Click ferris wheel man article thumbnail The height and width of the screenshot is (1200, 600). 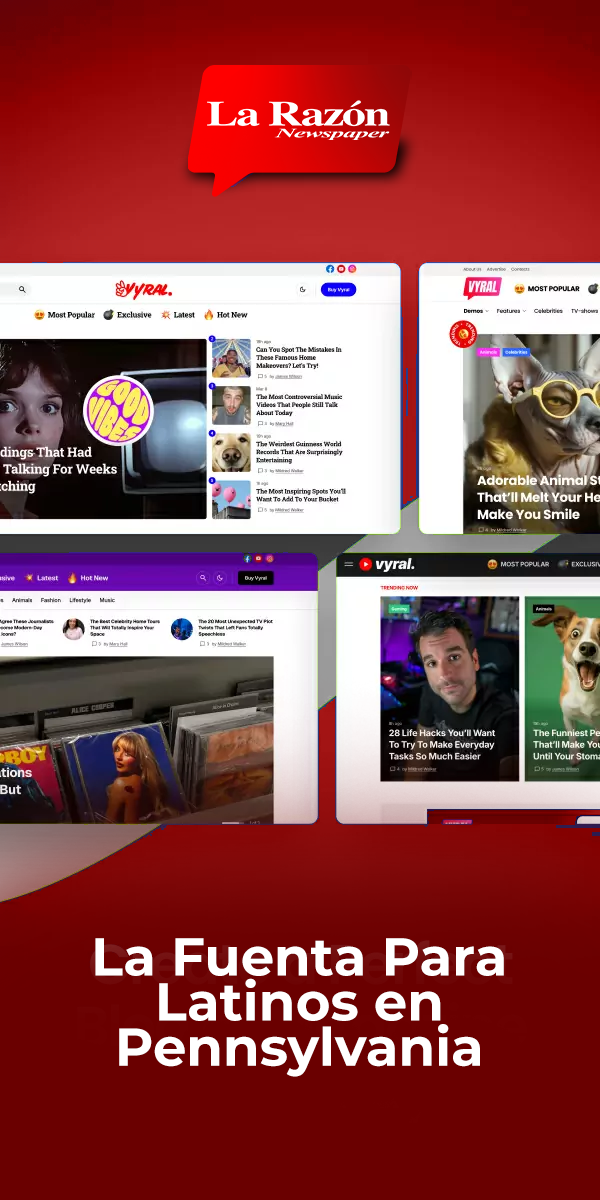231,358
